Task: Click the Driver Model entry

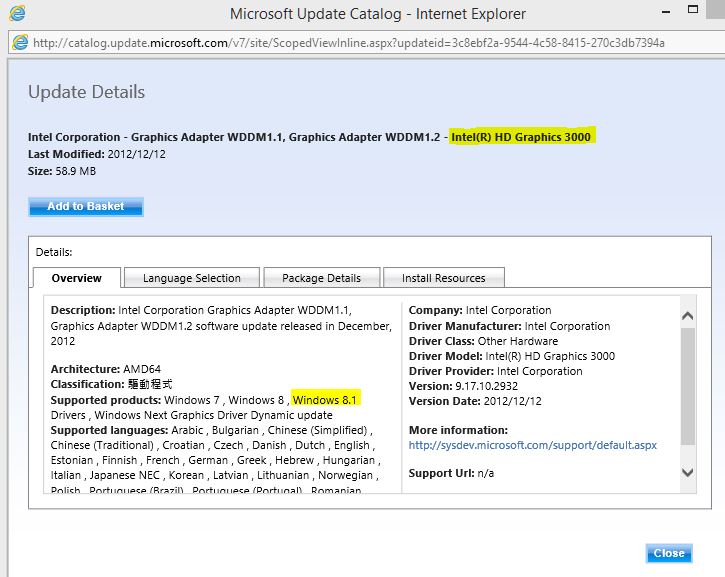Action: coord(512,356)
